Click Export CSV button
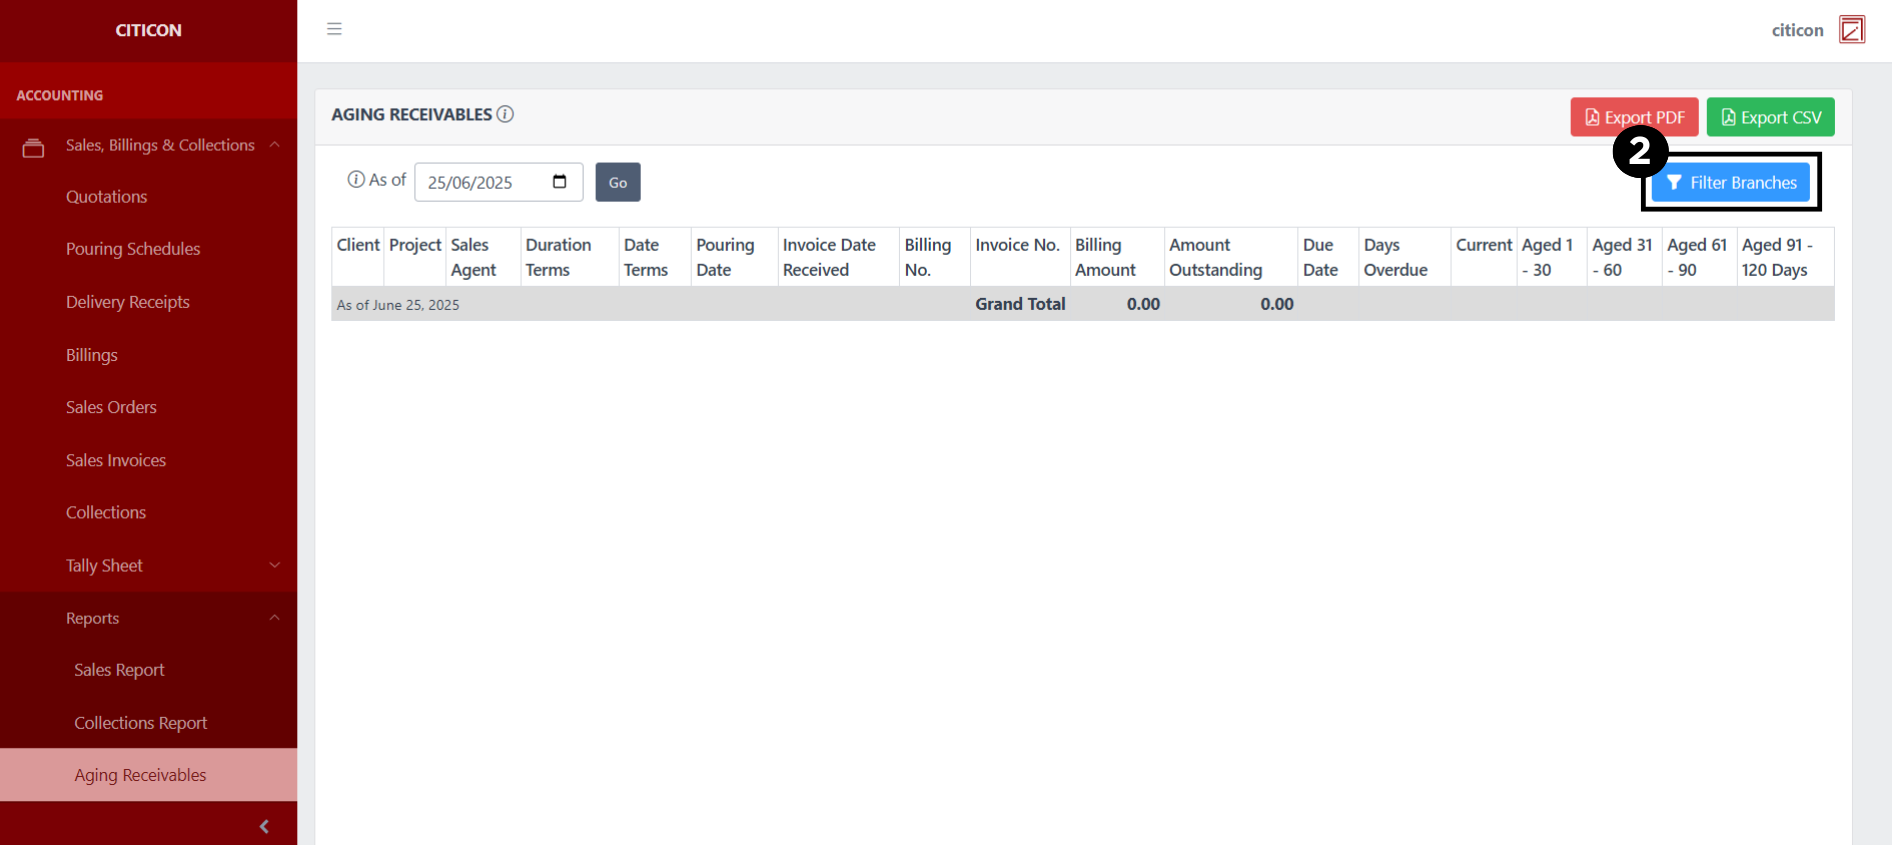 pos(1770,117)
